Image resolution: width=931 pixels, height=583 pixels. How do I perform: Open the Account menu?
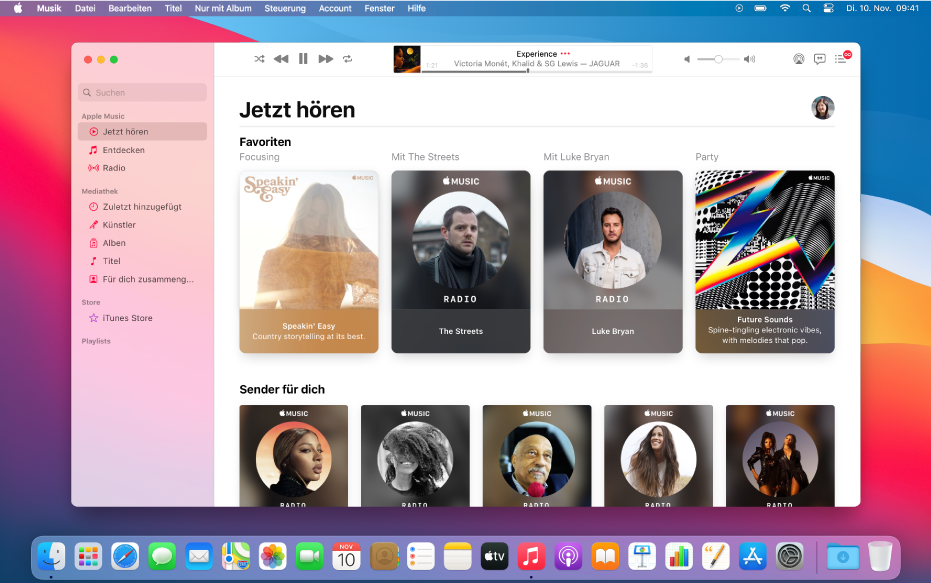pos(334,7)
